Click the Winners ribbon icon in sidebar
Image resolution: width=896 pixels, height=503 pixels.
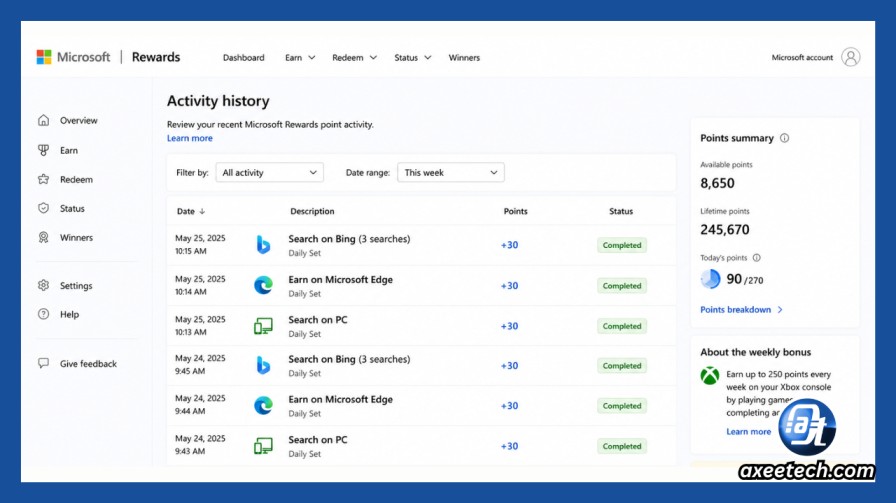tap(43, 237)
